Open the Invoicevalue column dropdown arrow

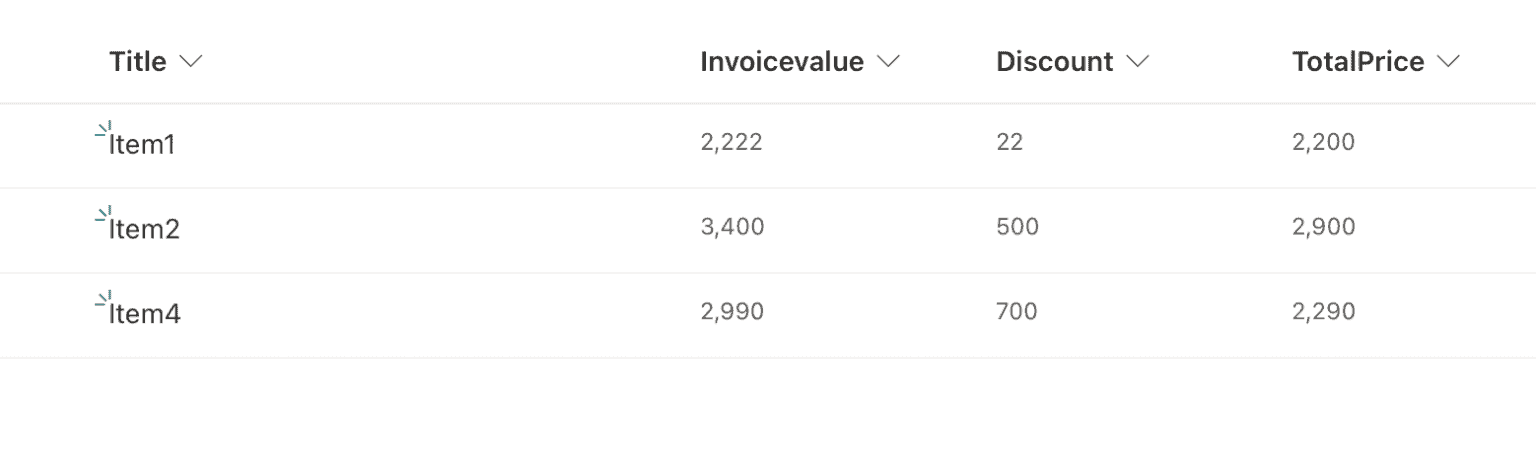point(888,62)
